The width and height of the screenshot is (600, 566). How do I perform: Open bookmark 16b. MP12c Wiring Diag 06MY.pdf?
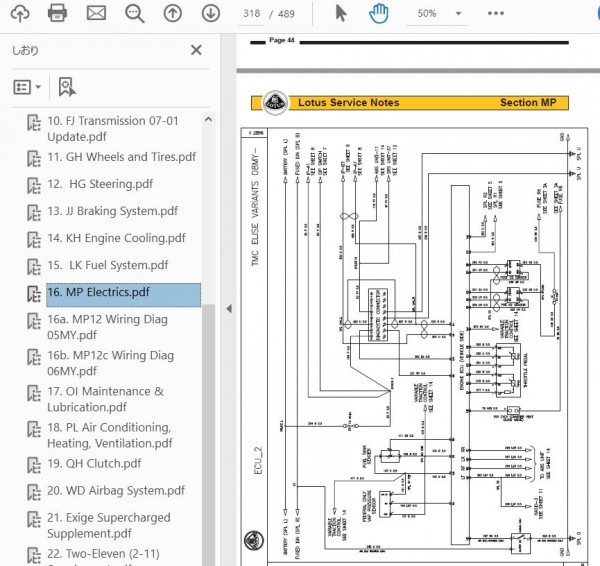click(x=111, y=363)
